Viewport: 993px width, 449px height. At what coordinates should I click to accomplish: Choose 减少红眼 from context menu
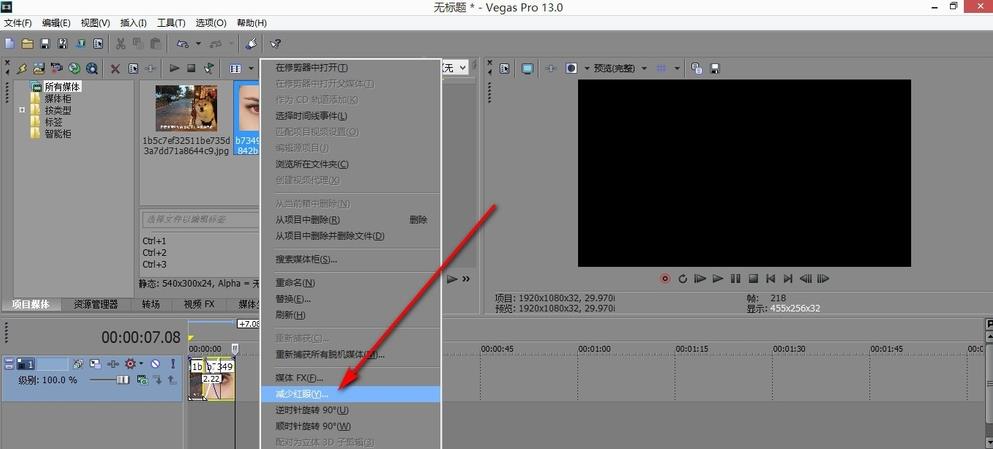point(350,394)
